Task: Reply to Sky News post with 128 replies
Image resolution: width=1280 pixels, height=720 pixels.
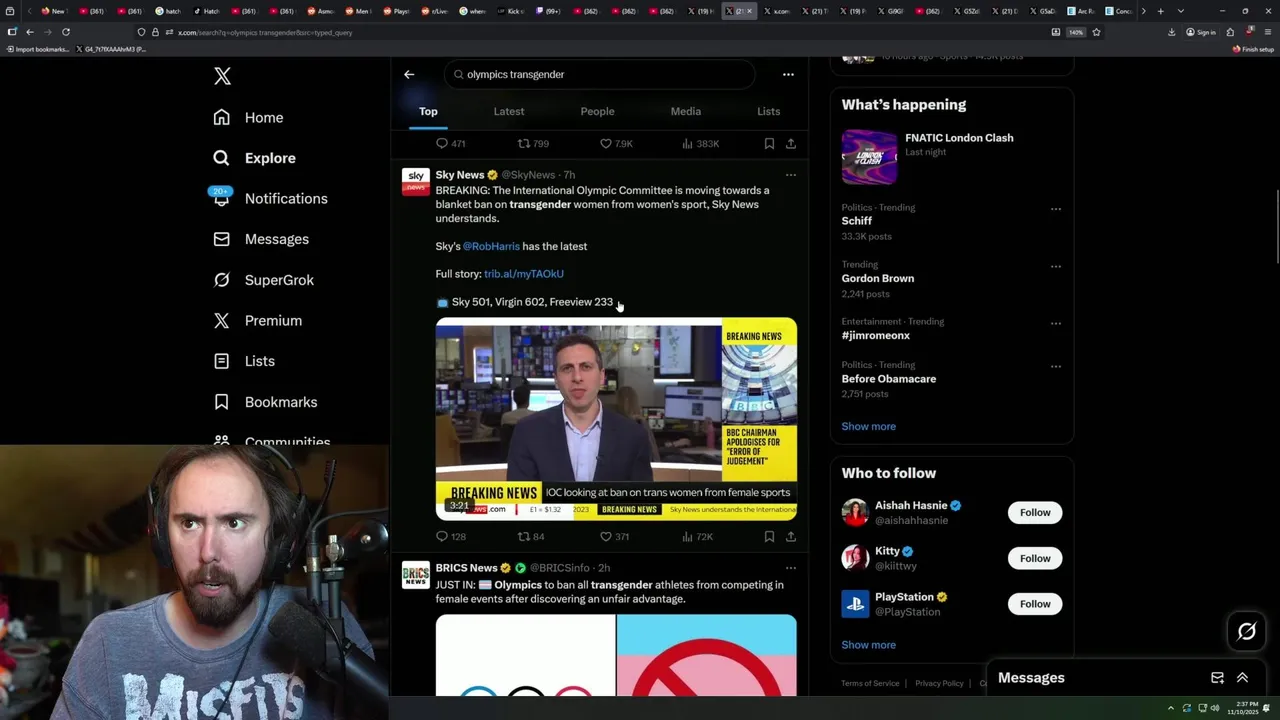Action: (x=451, y=537)
